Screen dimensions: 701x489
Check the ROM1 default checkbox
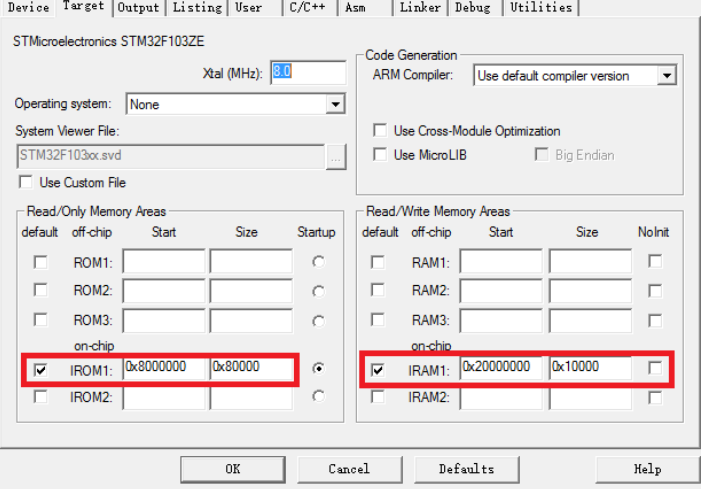pyautogui.click(x=41, y=262)
